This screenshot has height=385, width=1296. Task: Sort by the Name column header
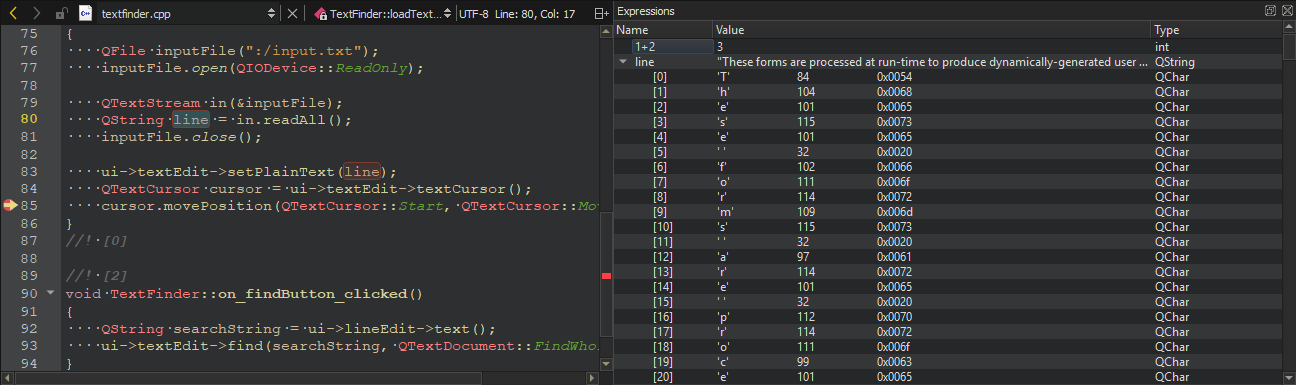pos(662,30)
